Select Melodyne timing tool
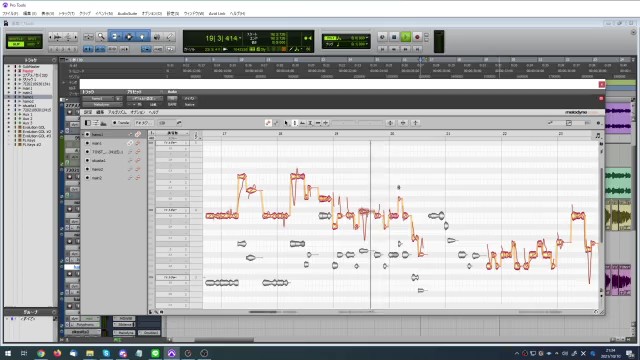This screenshot has width=640, height=360. point(318,123)
